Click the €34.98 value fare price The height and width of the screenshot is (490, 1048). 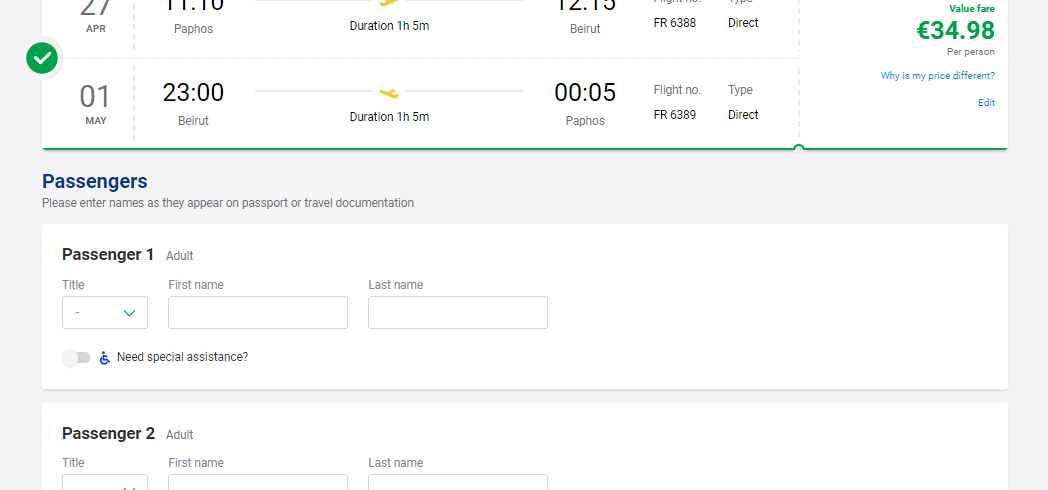955,31
